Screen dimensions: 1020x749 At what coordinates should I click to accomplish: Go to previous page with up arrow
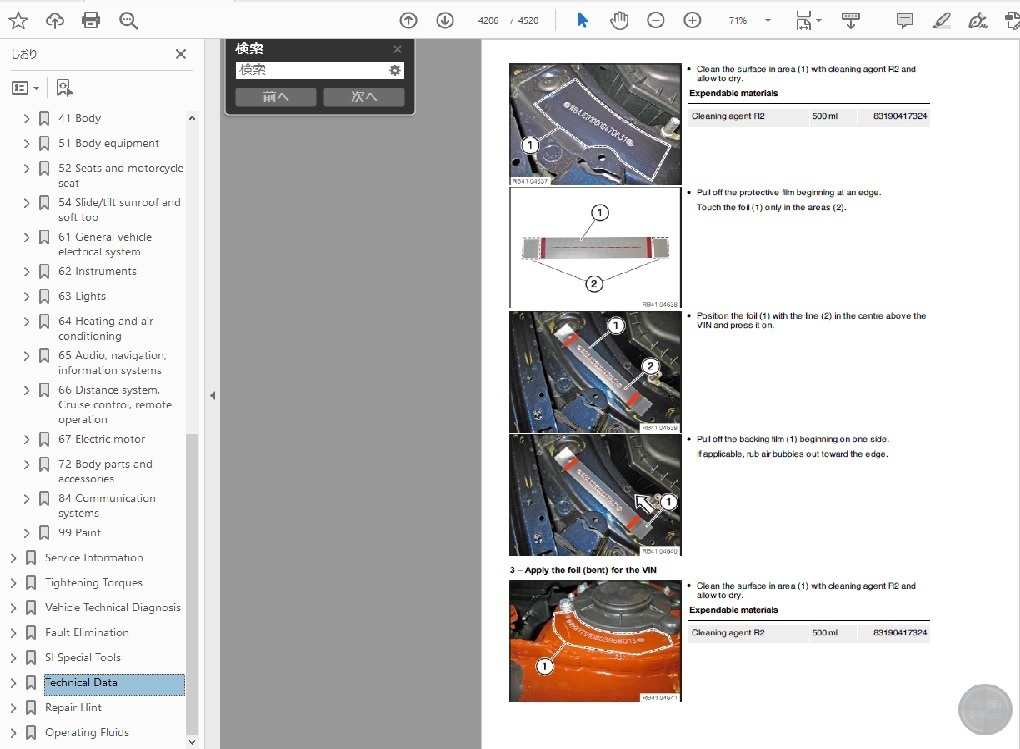409,21
